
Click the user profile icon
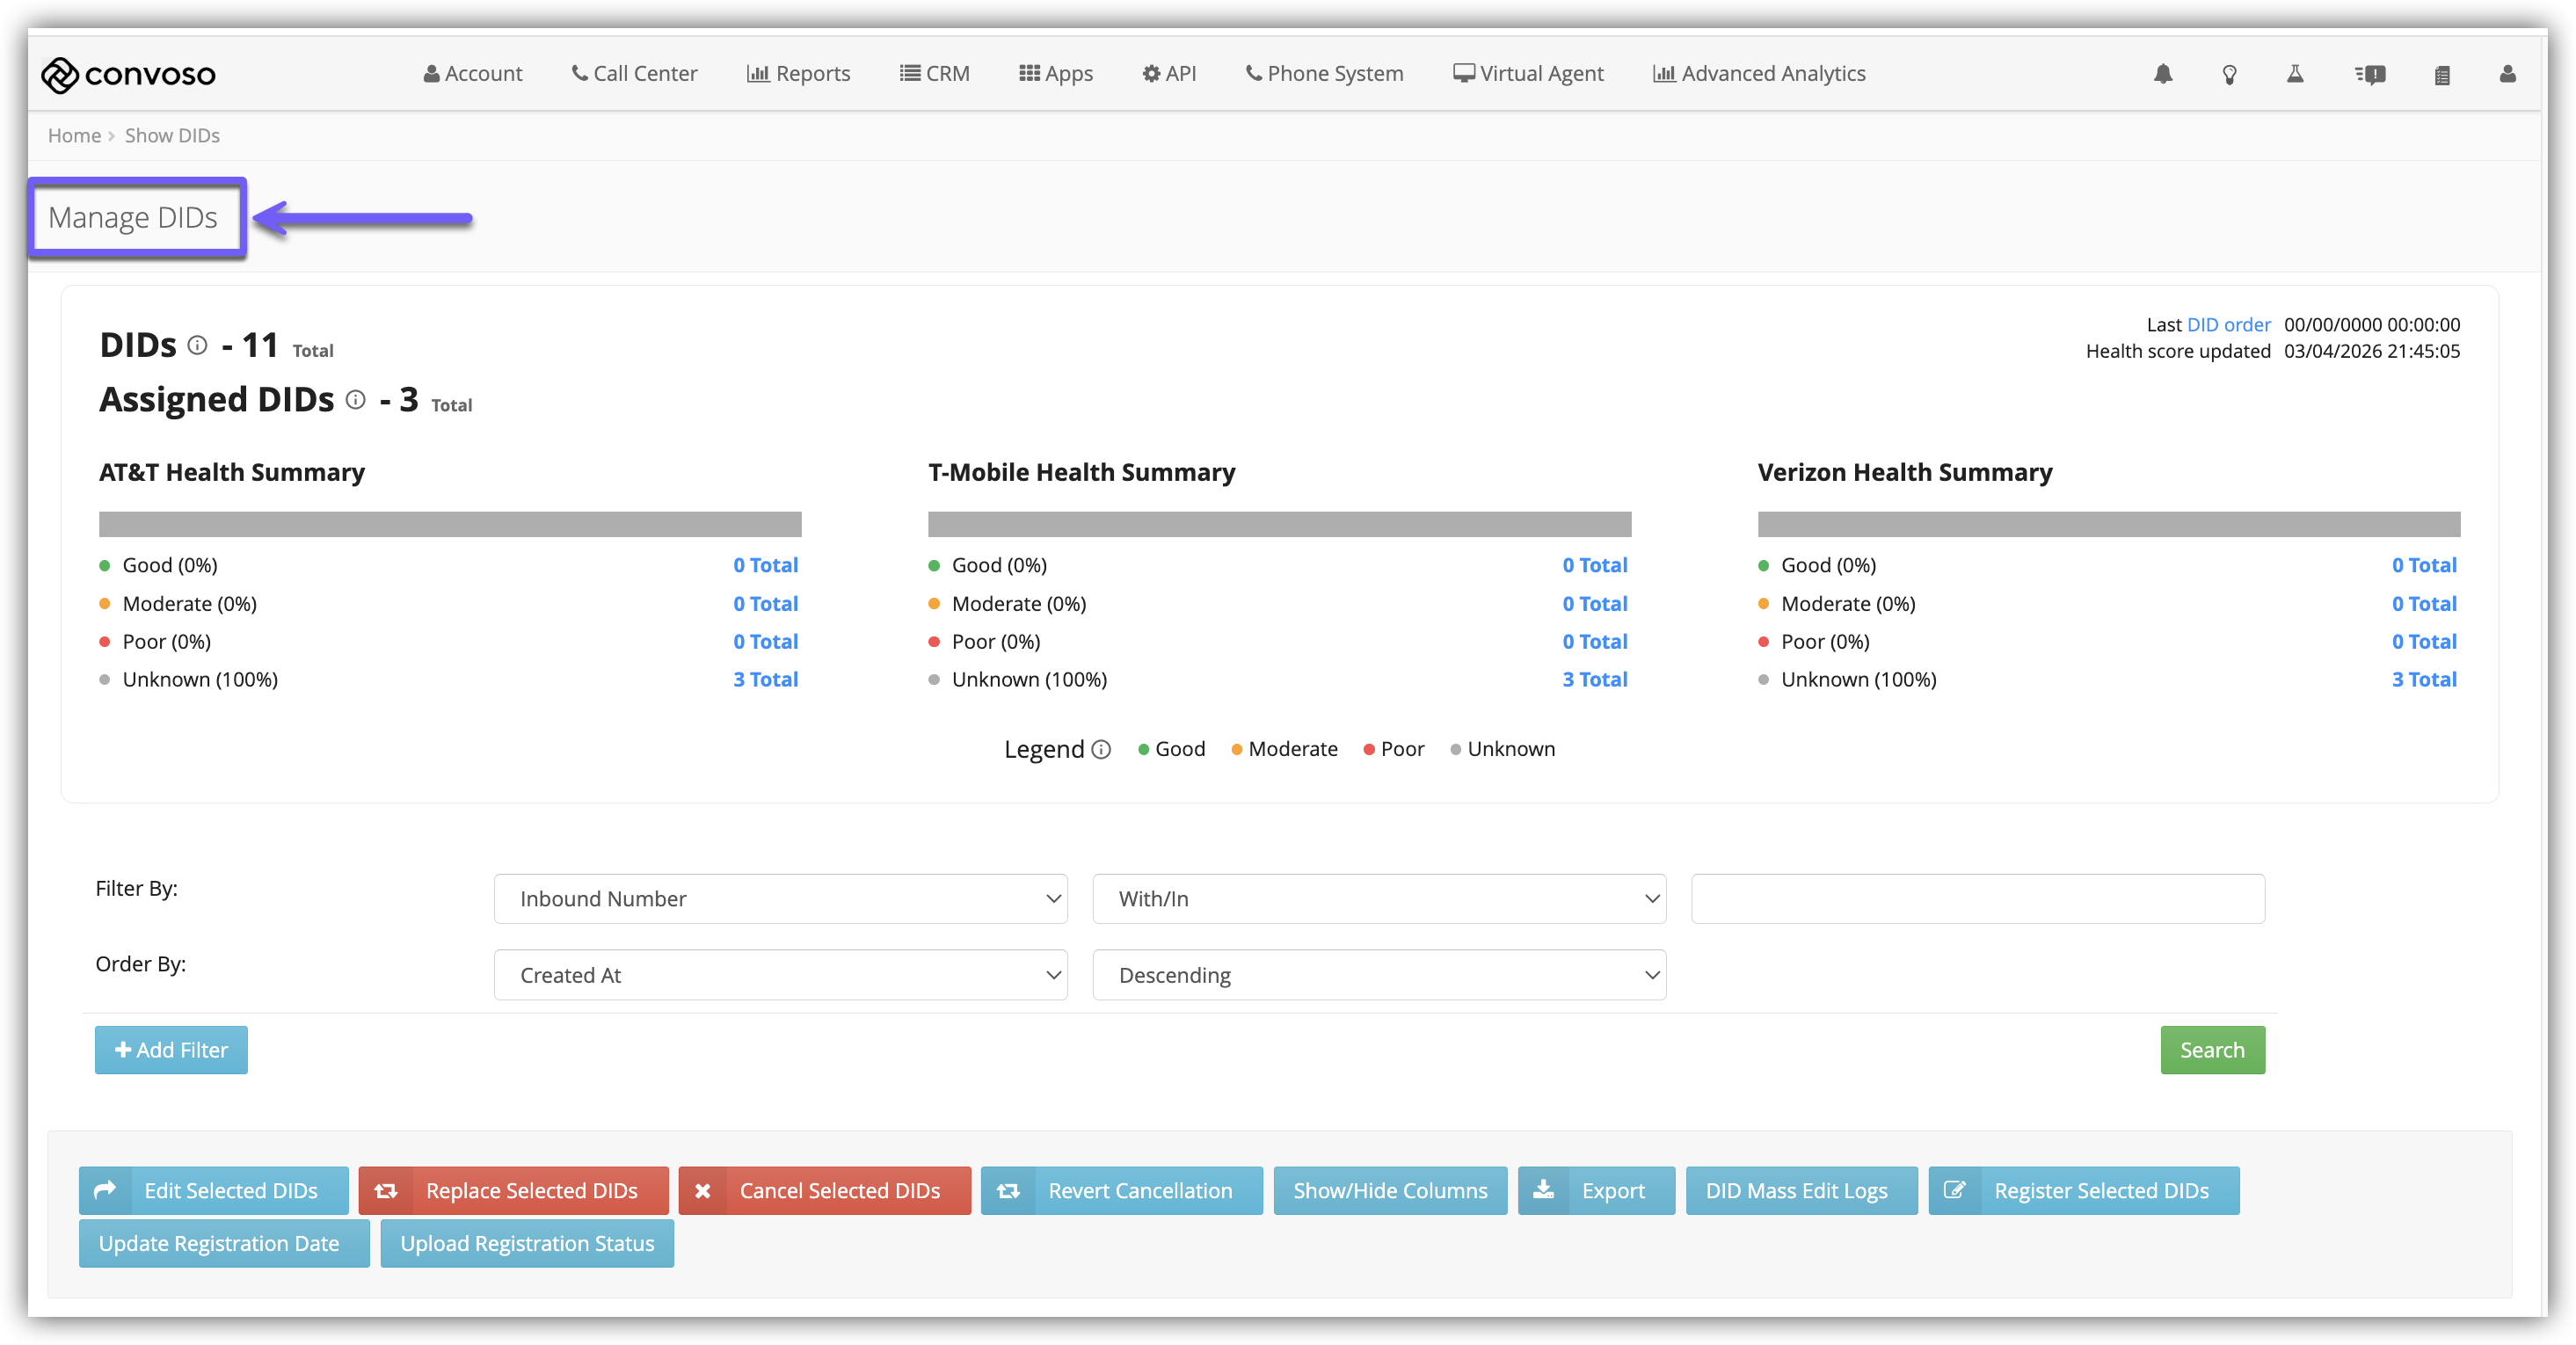[2507, 74]
